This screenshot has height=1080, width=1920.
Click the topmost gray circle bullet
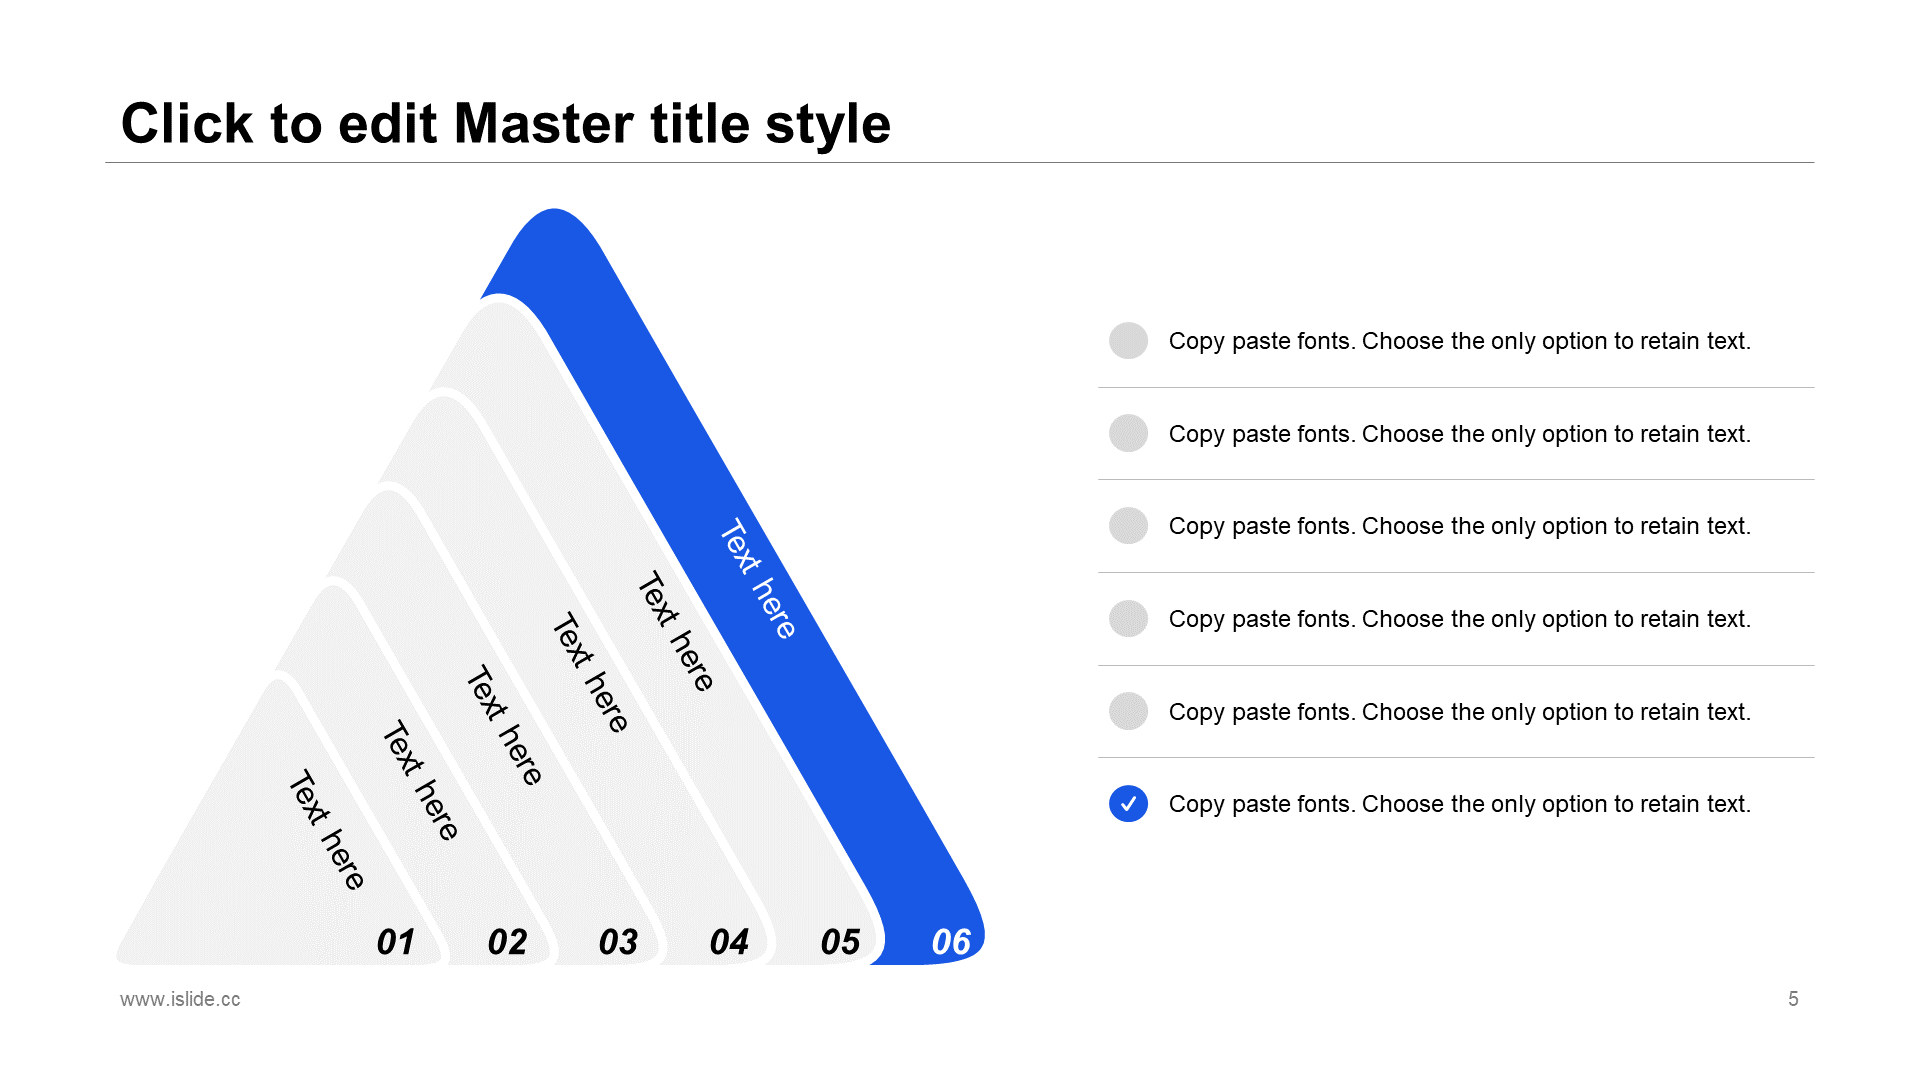1128,341
